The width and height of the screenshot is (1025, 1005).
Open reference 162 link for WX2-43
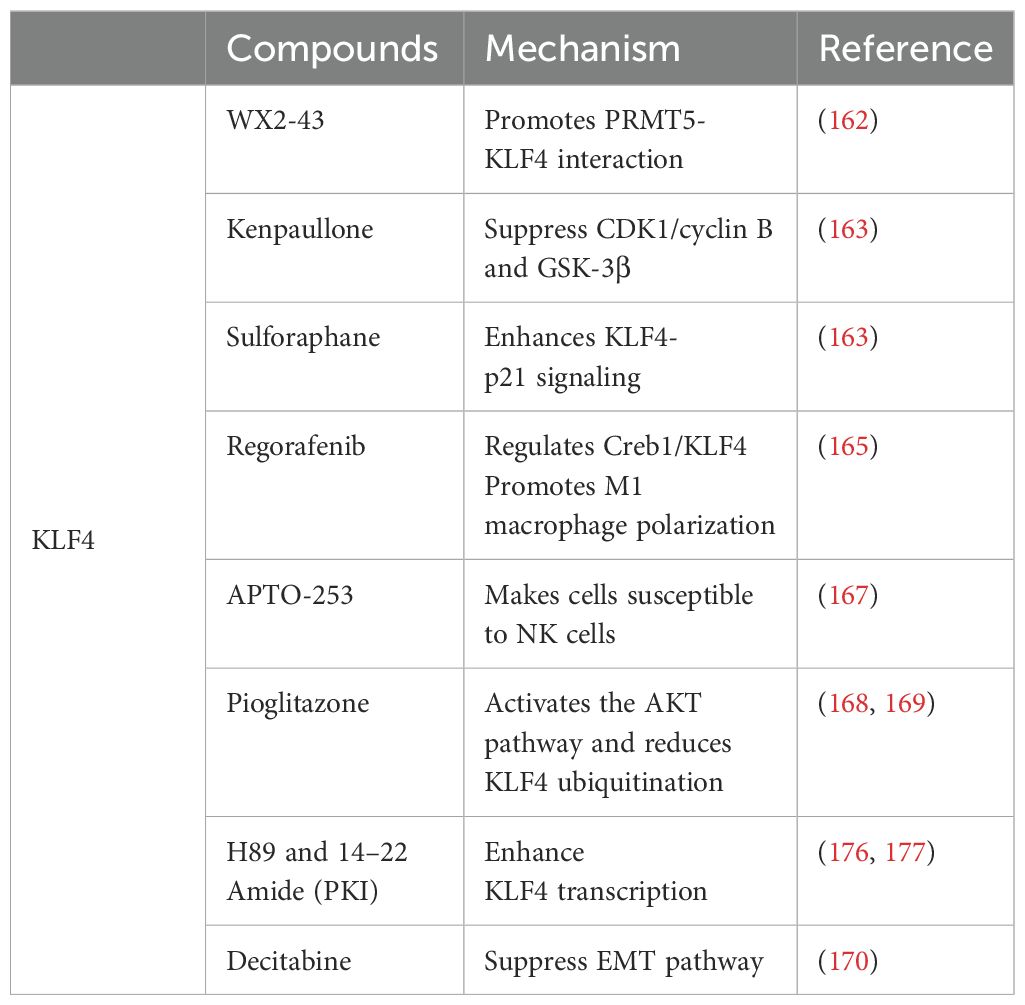pyautogui.click(x=848, y=121)
